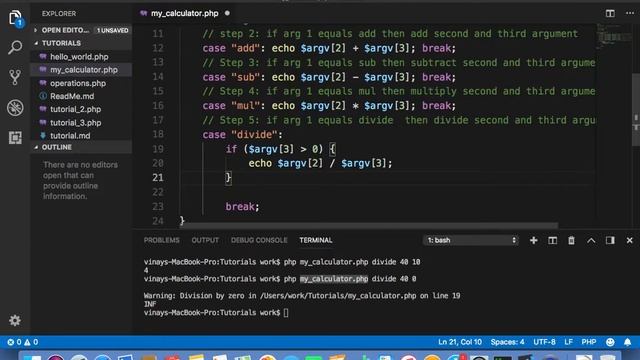Change end of line via LF

pyautogui.click(x=568, y=342)
